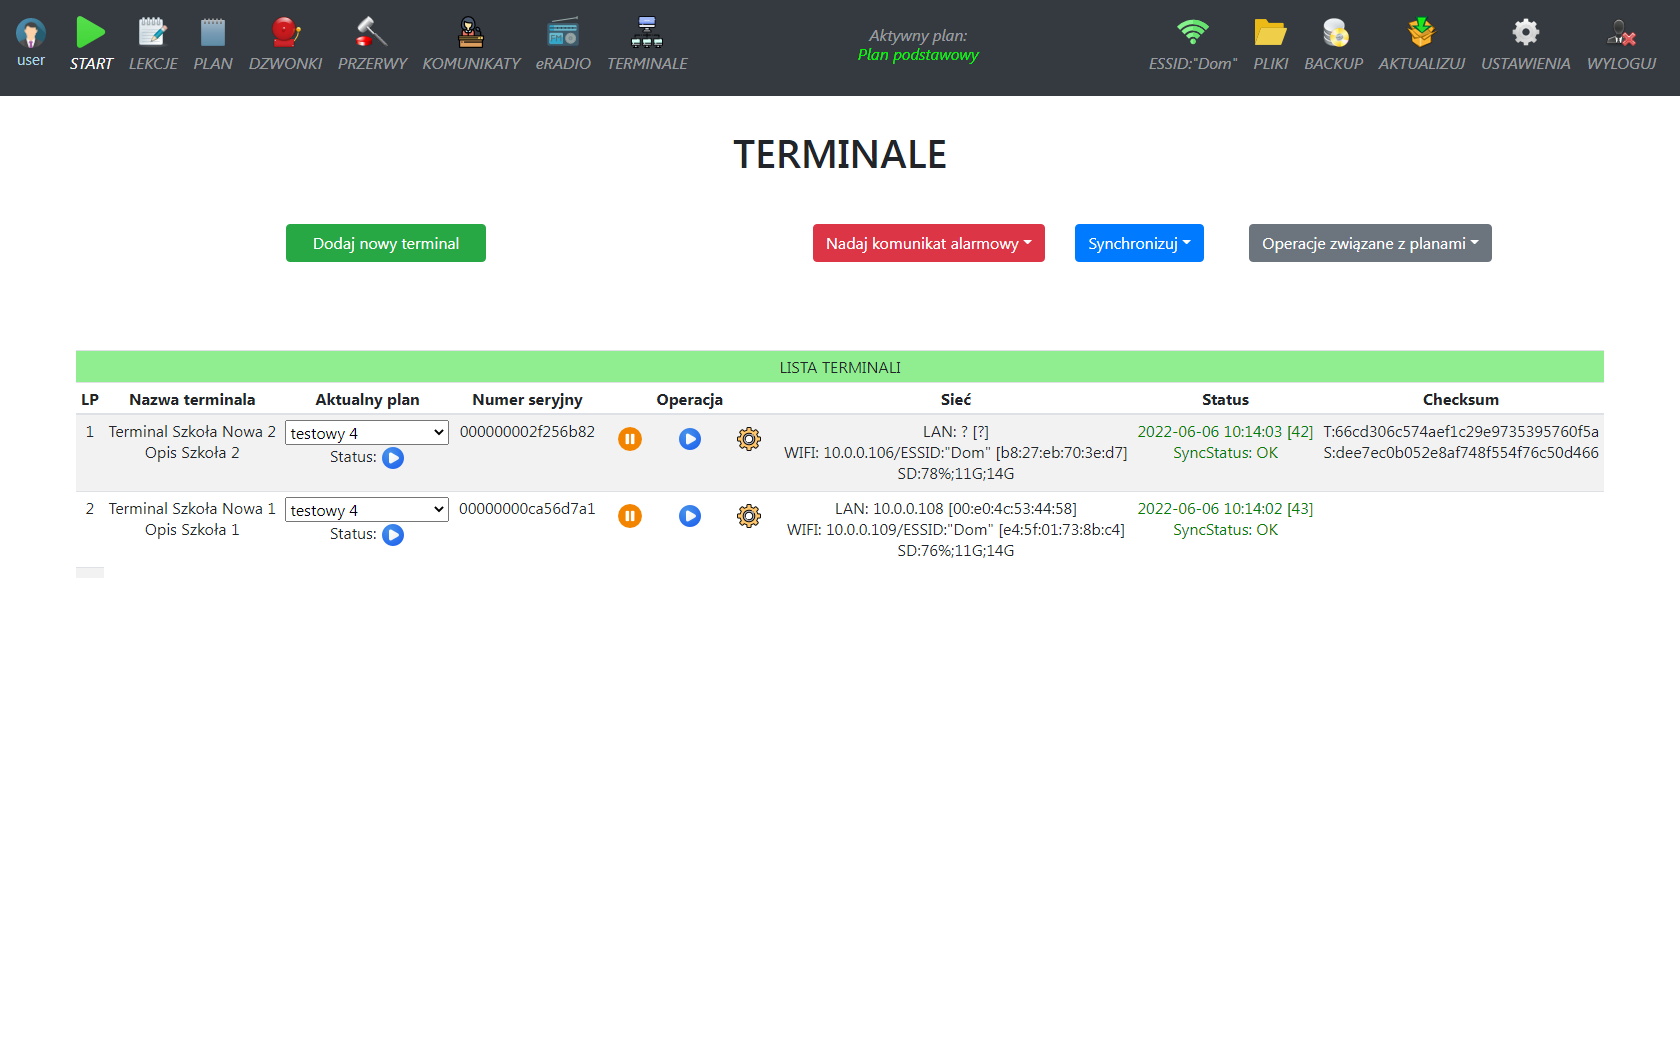Expand plan dropdown for Terminal Szkoła Nowa 1
This screenshot has width=1680, height=1050.
pos(367,510)
